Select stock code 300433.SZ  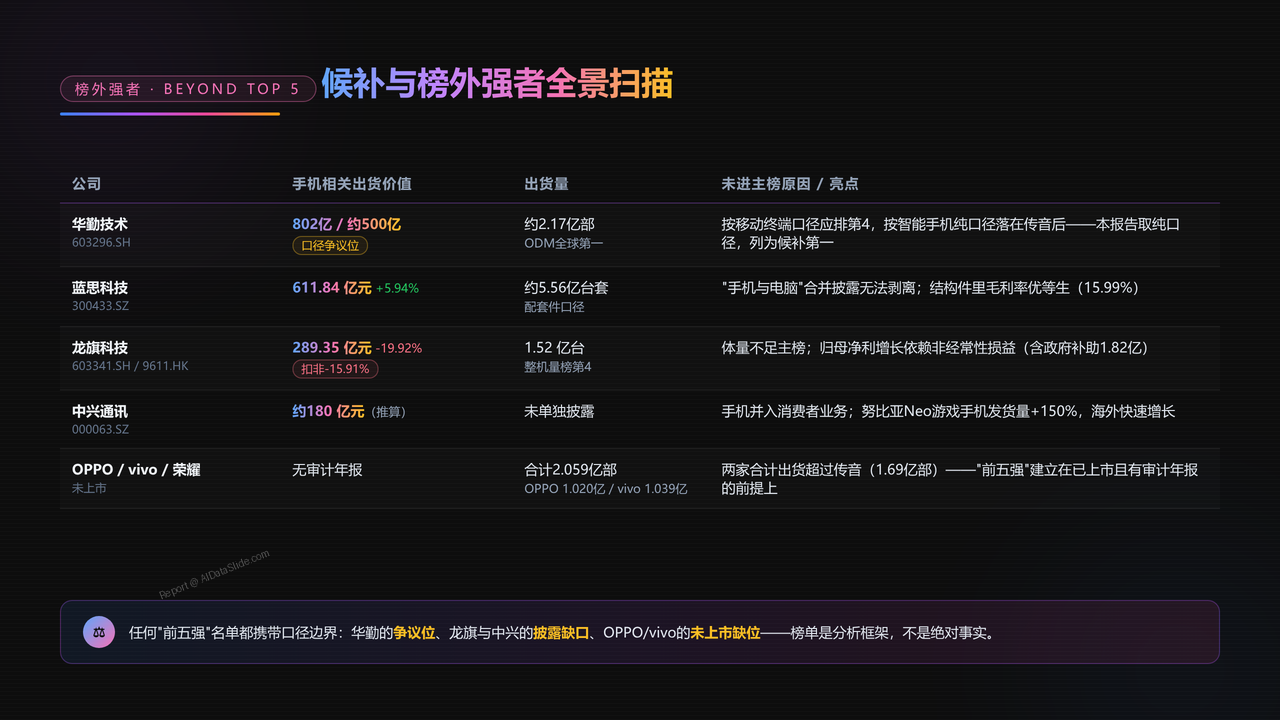click(x=100, y=307)
